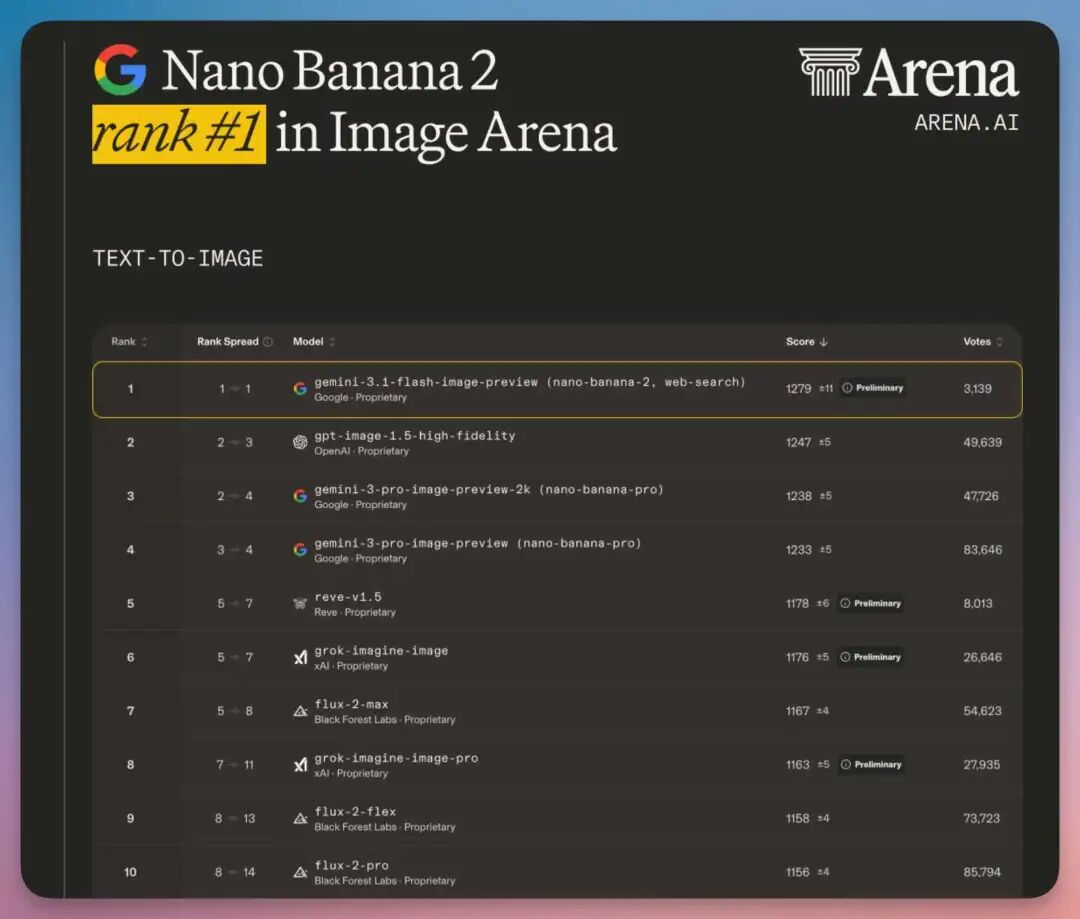Screen dimensions: 1080x919
Task: Click Preliminary badge in grok-imagine-image-pro row
Action: click(871, 765)
